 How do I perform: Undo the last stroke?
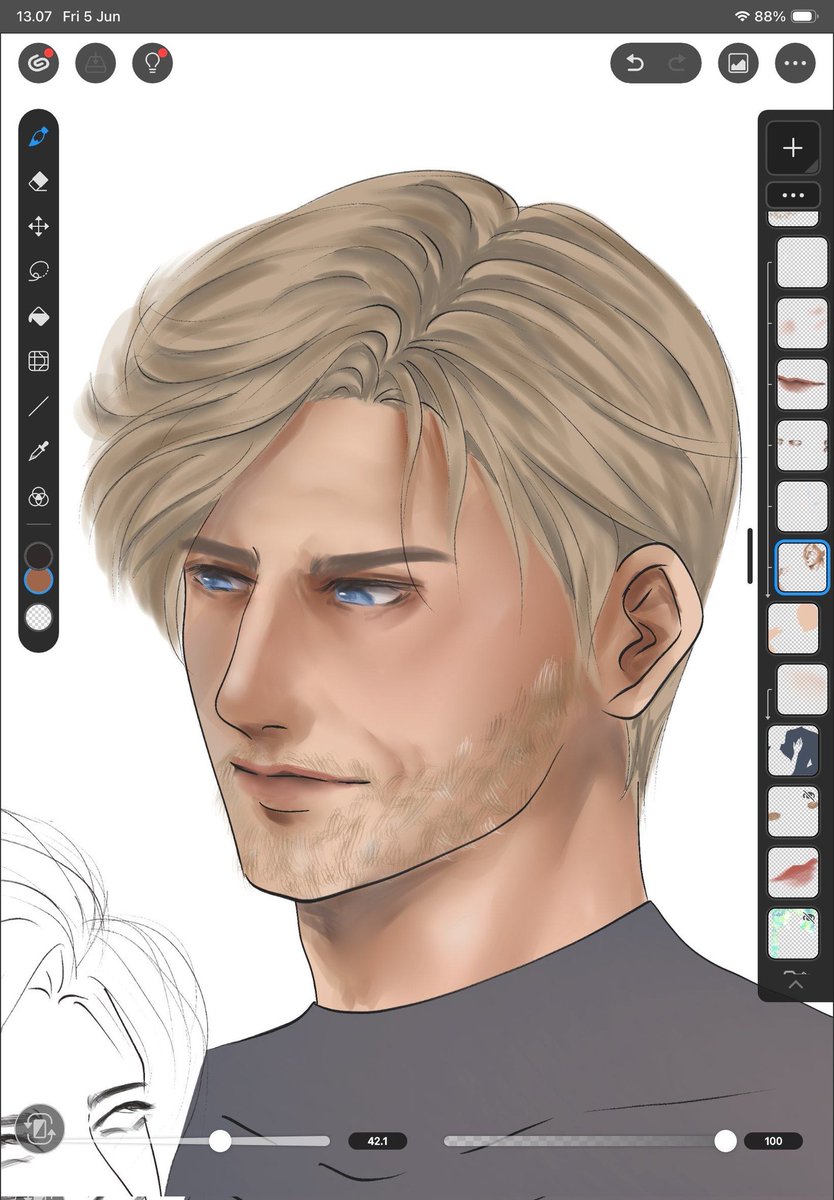coord(634,63)
